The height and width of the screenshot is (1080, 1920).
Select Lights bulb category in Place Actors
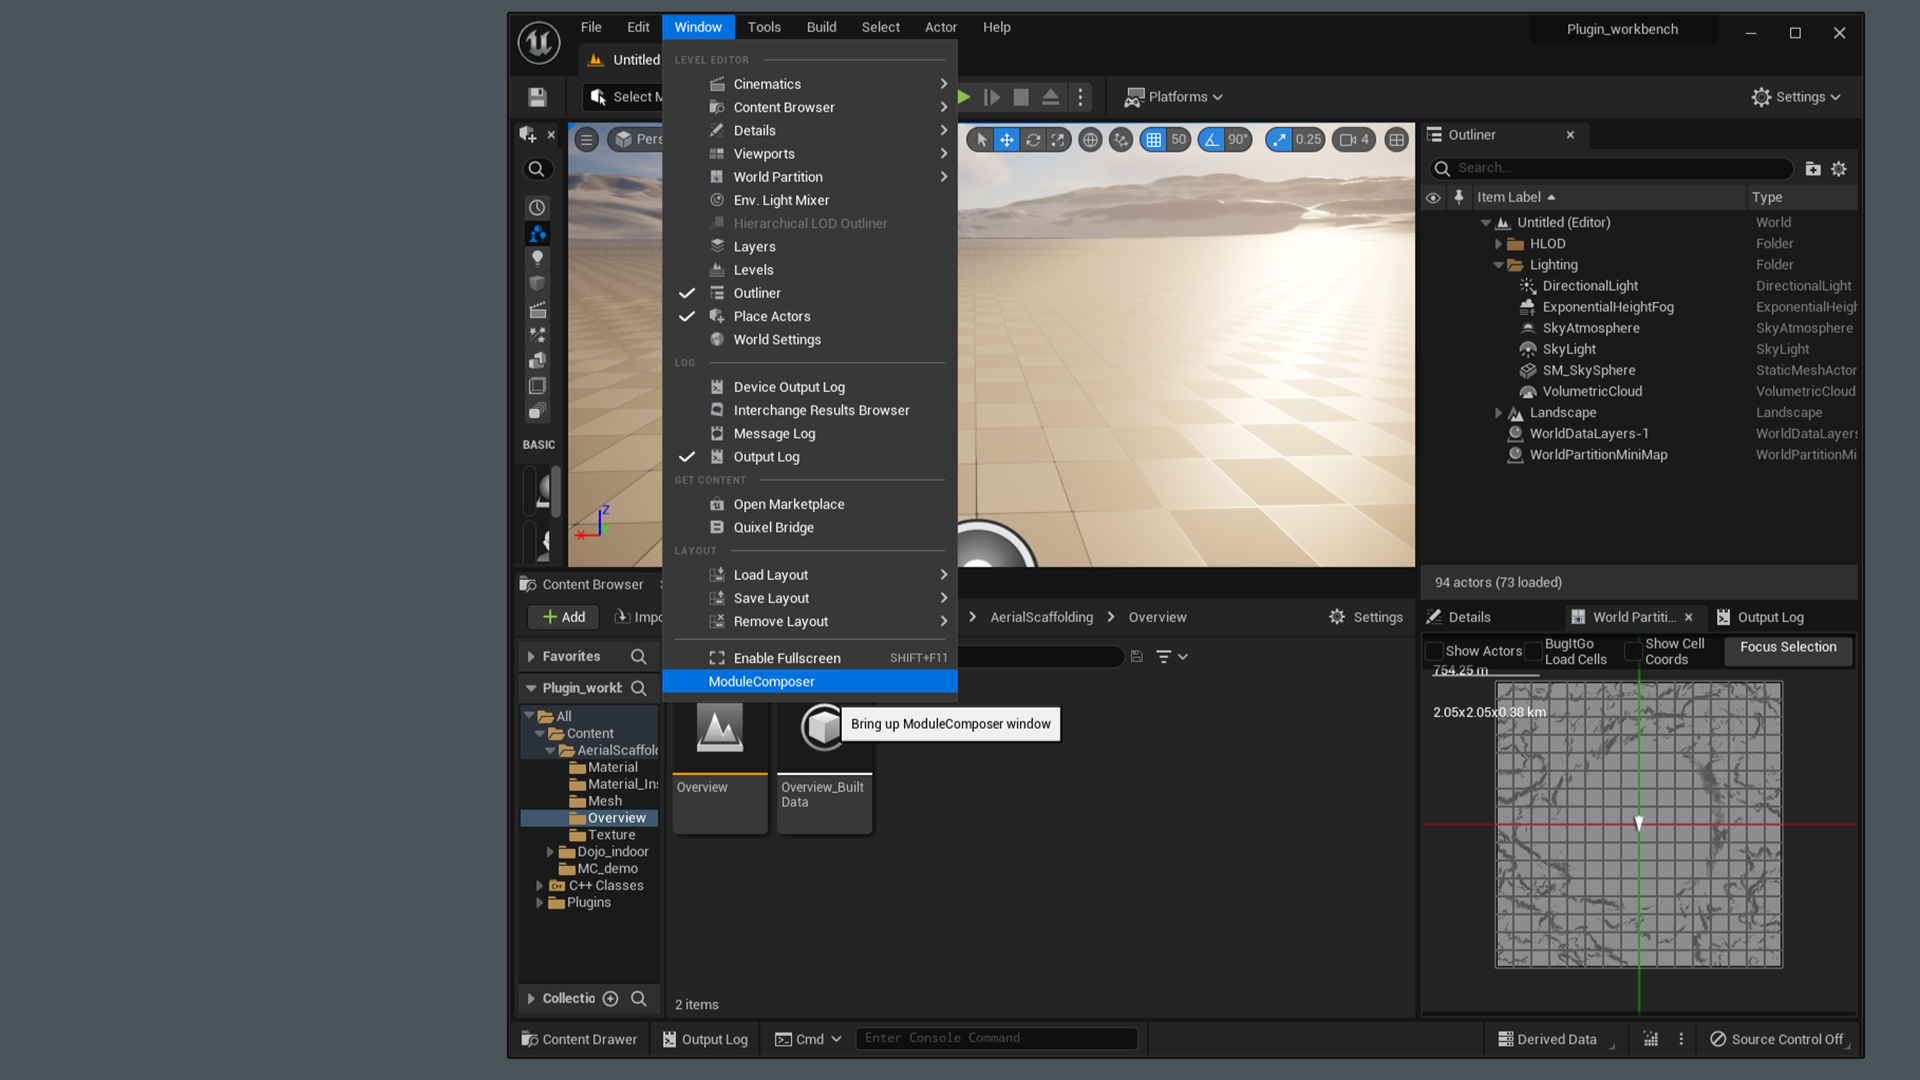(537, 258)
